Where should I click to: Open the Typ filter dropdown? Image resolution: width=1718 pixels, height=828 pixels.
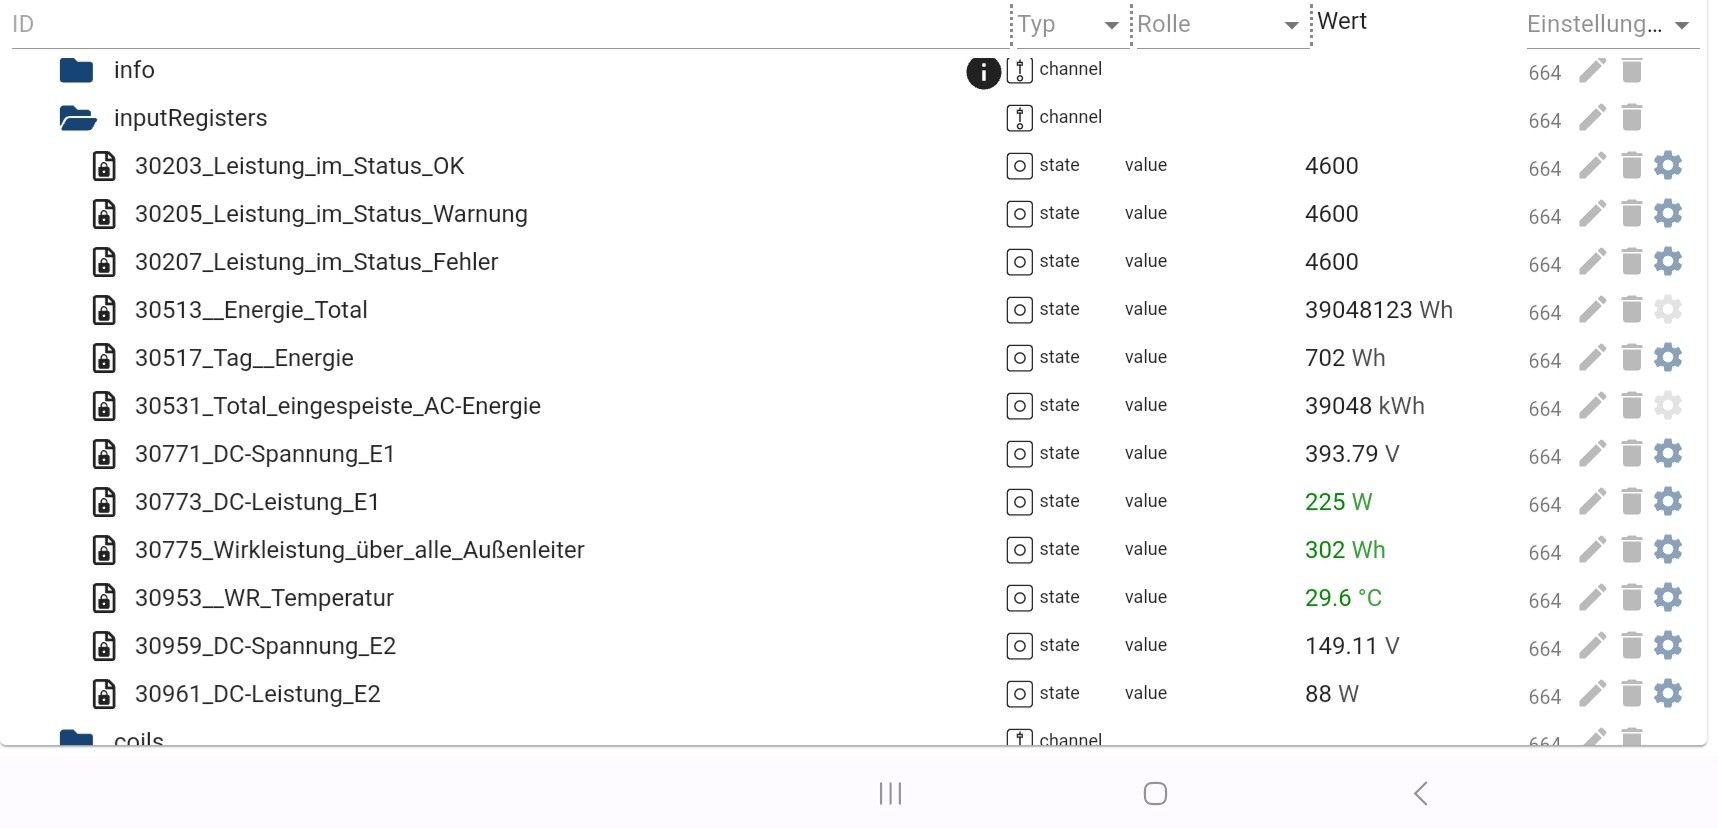(1111, 26)
